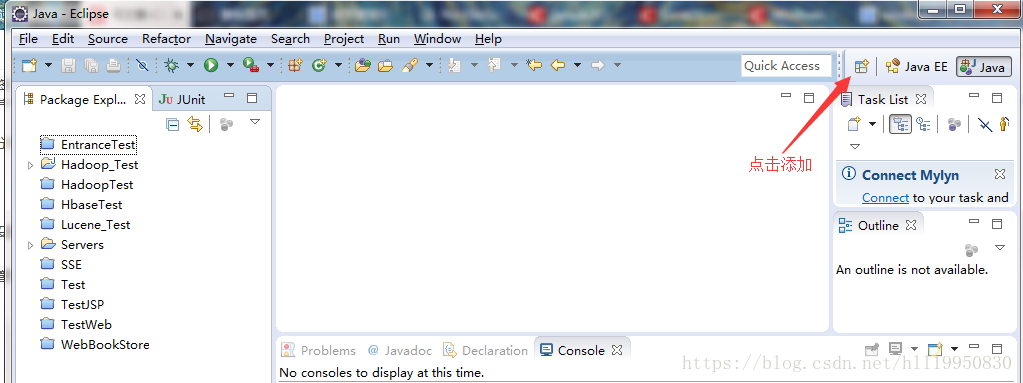Click the Search flashlight toolbar icon
Viewport: 1023px width, 383px height.
(410, 65)
